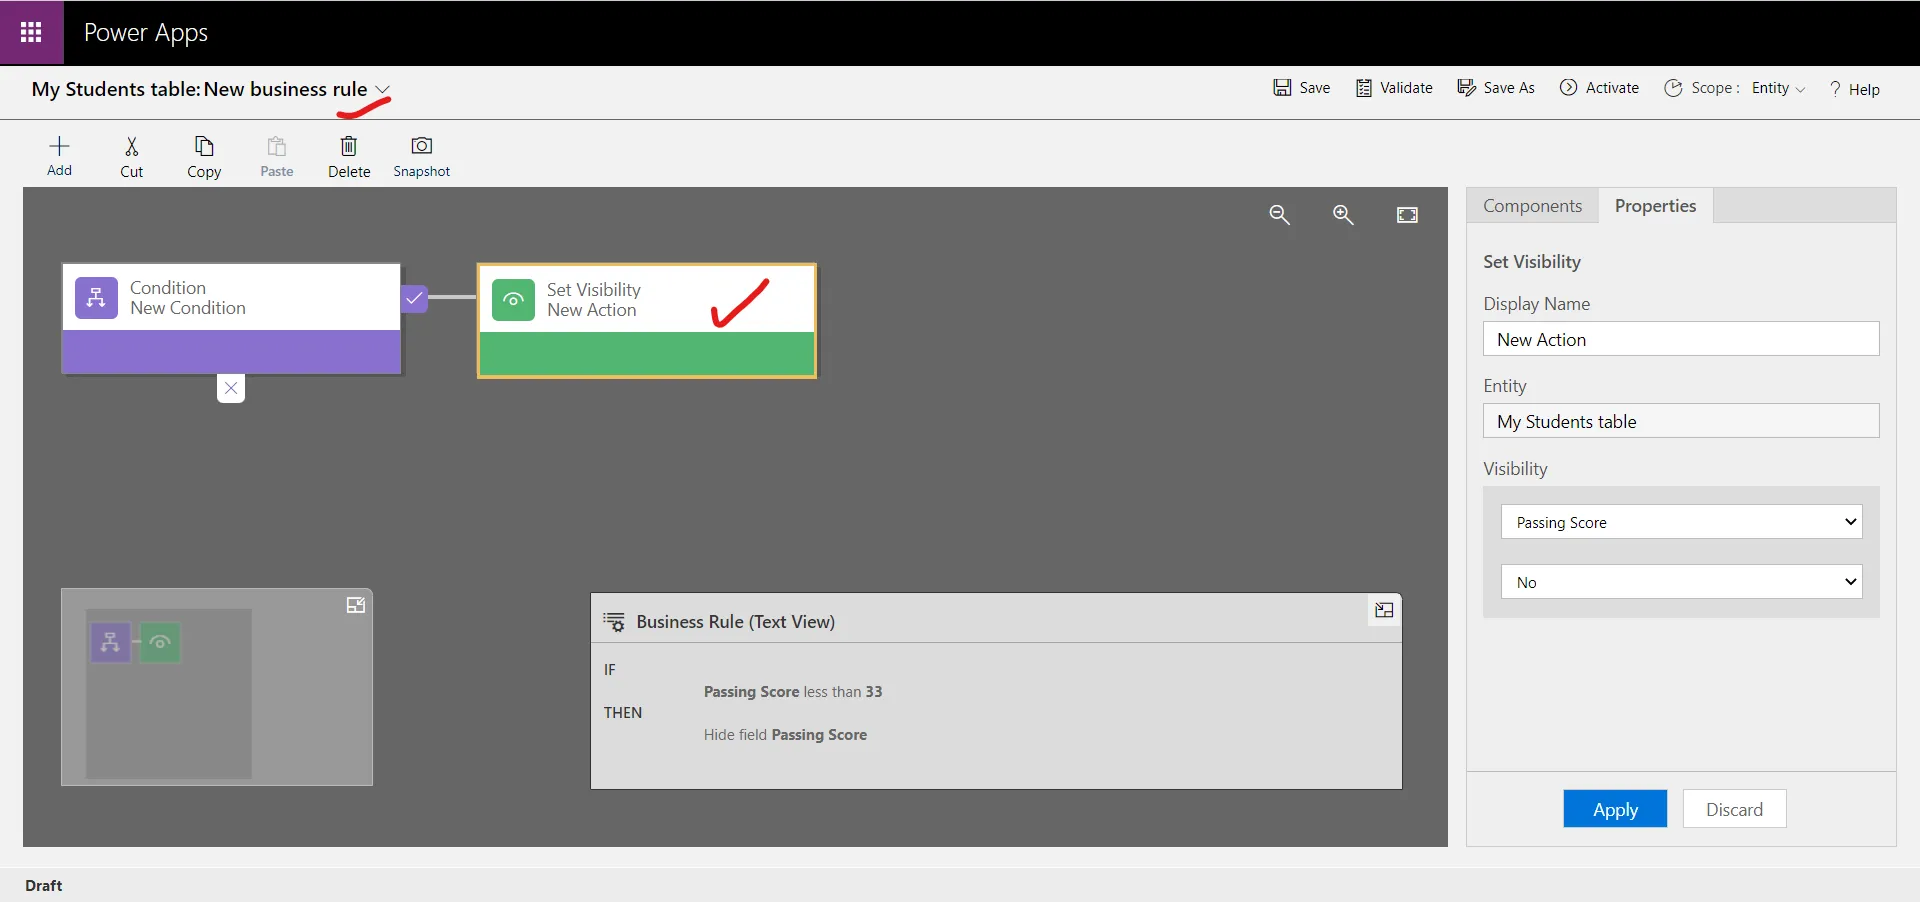Click the fit-to-screen canvas icon
The image size is (1920, 902).
1407,215
